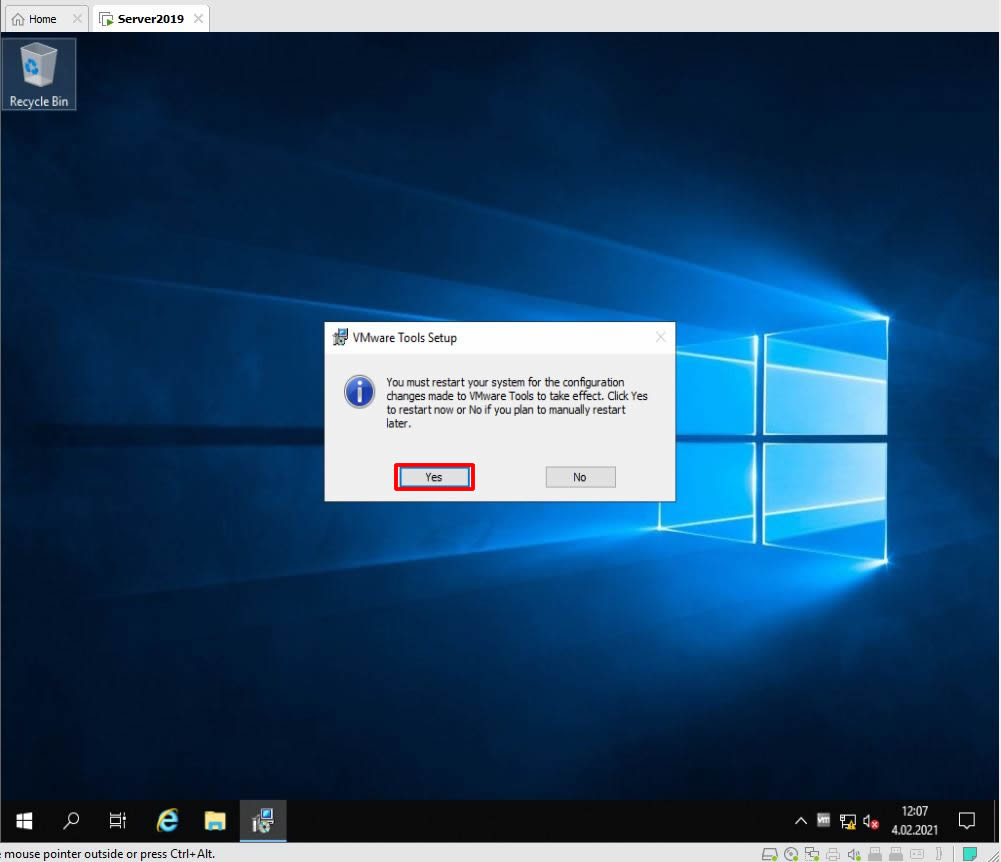
Task: Open the clock showing 12:07
Action: tap(915, 820)
